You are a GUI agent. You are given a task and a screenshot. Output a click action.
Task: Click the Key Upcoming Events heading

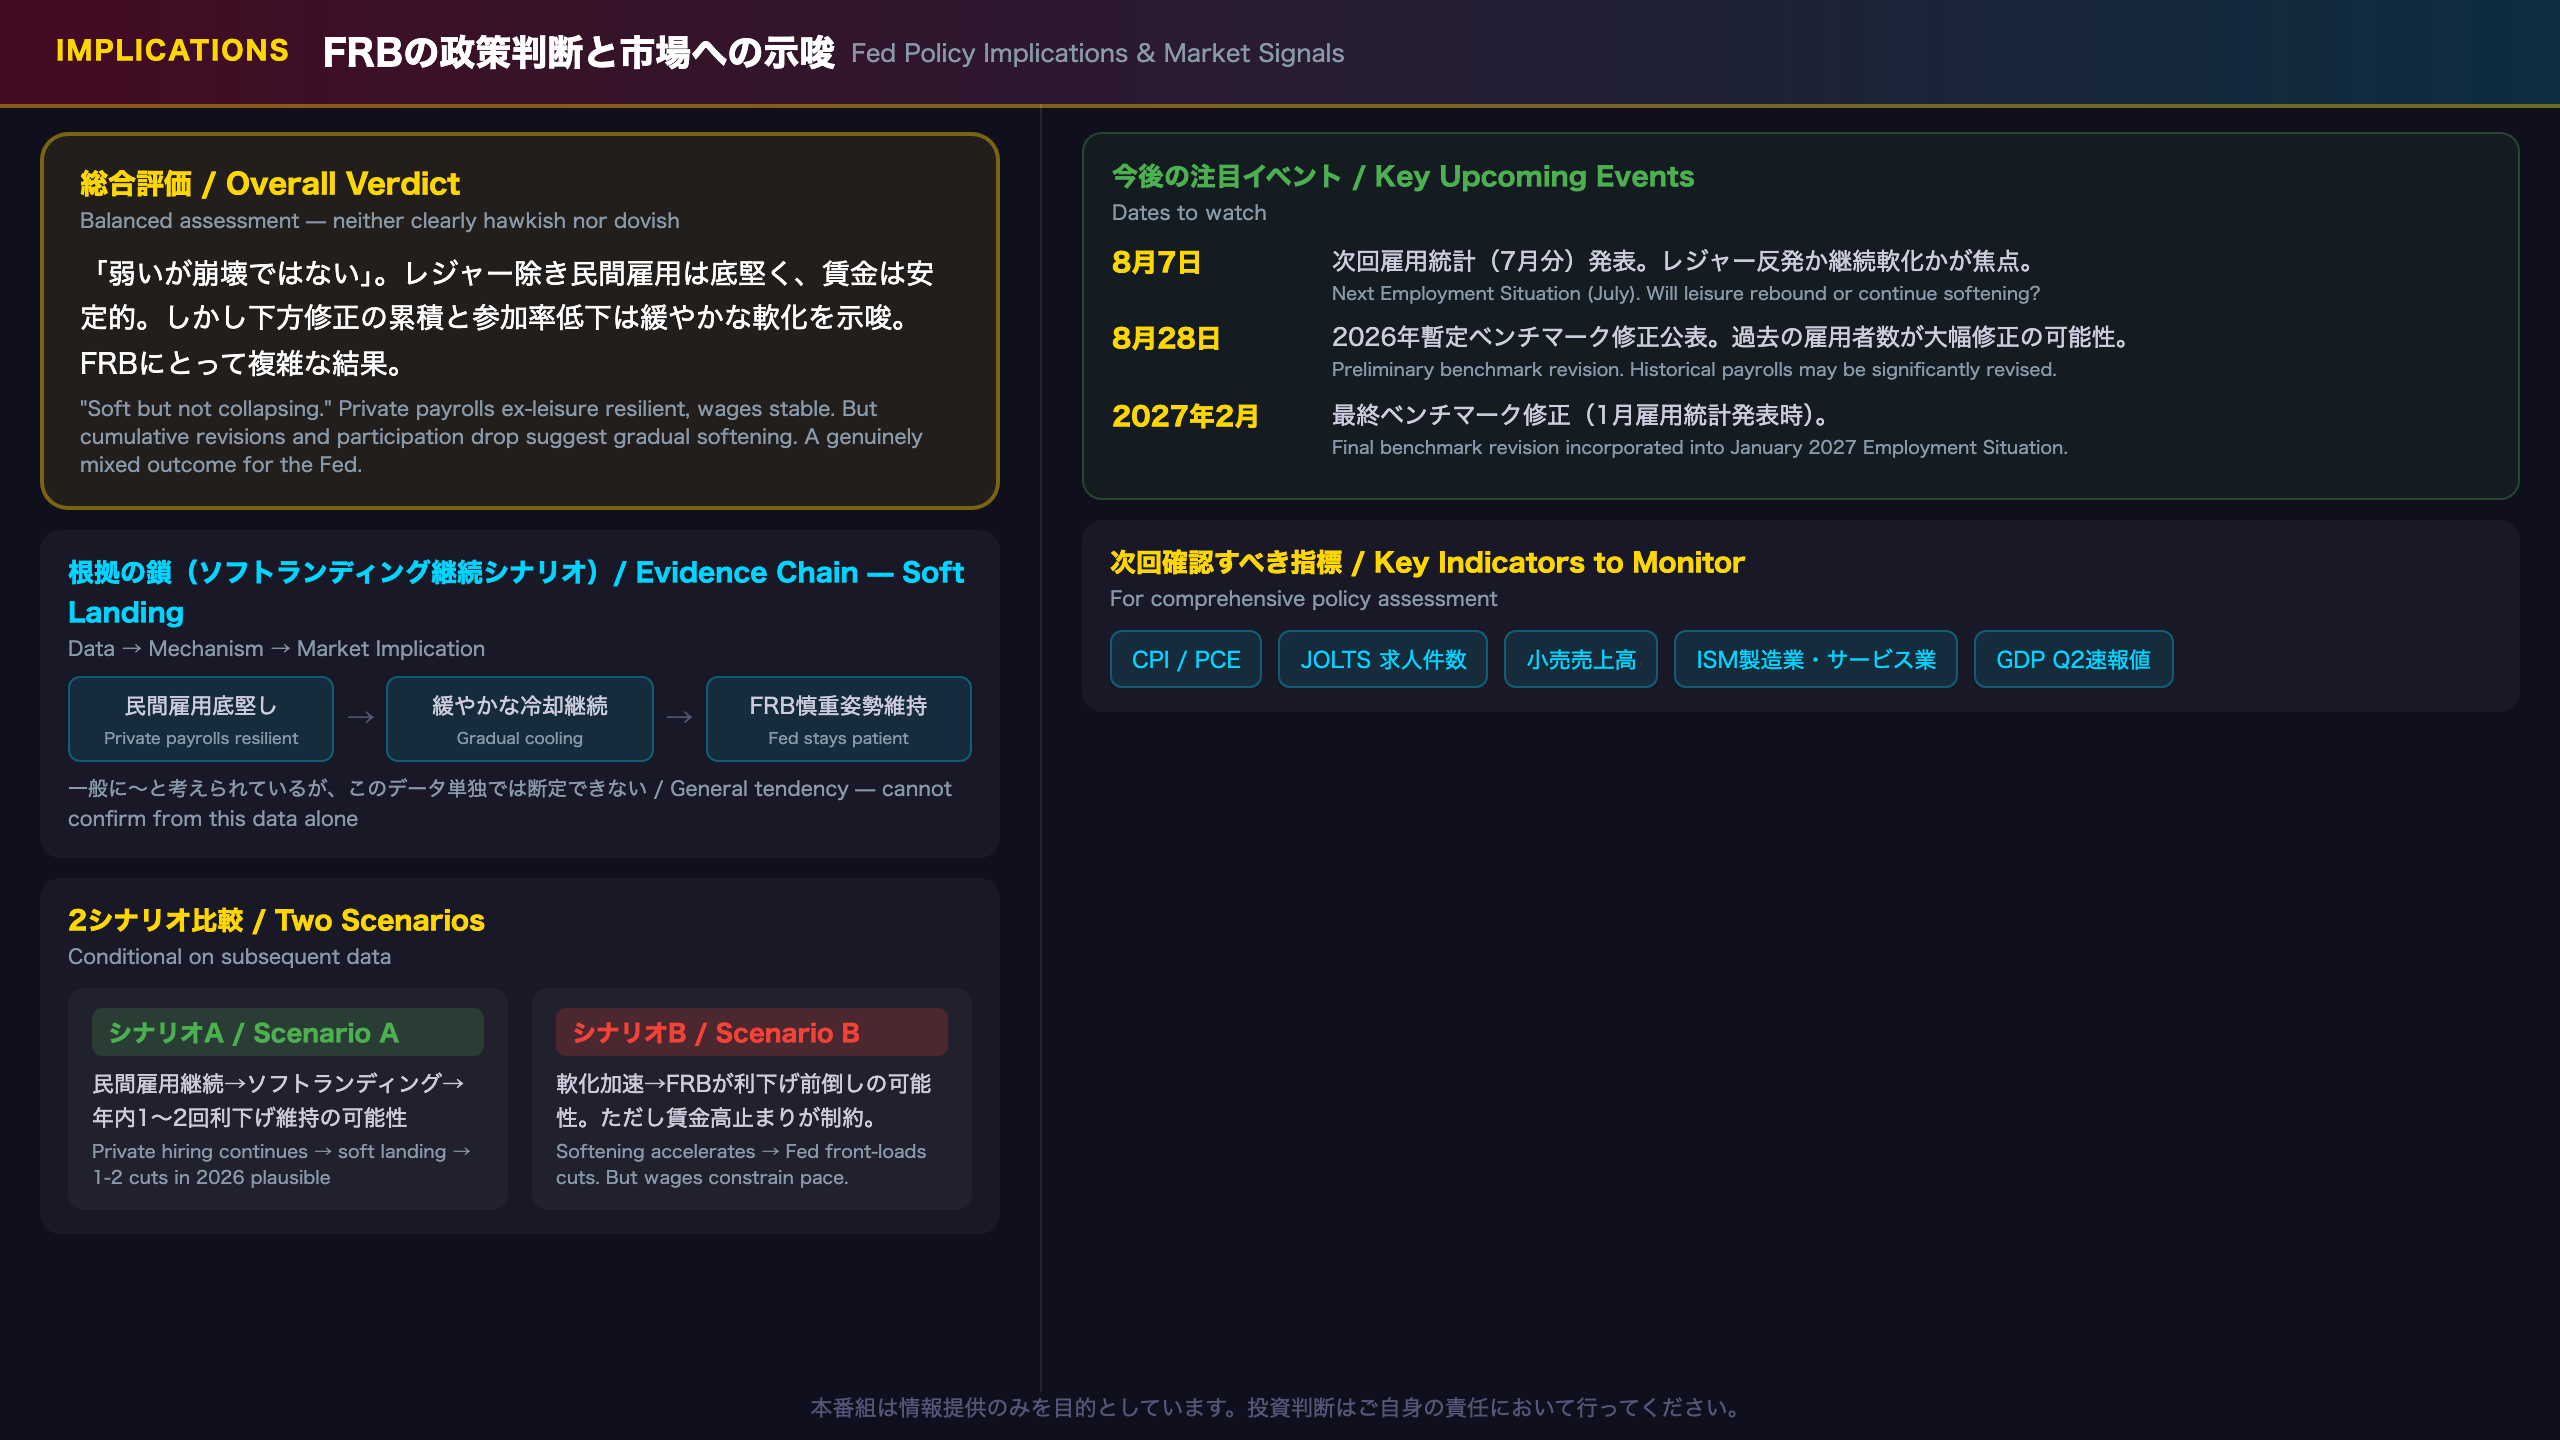(x=1403, y=177)
